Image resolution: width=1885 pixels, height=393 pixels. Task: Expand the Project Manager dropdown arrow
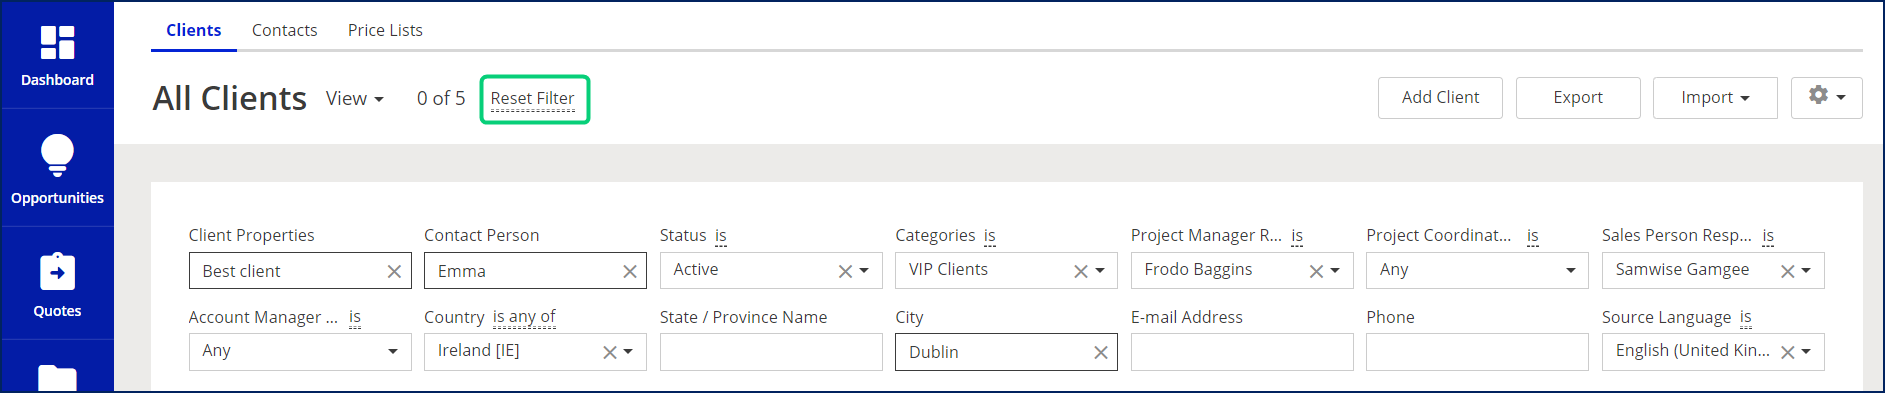click(1335, 271)
